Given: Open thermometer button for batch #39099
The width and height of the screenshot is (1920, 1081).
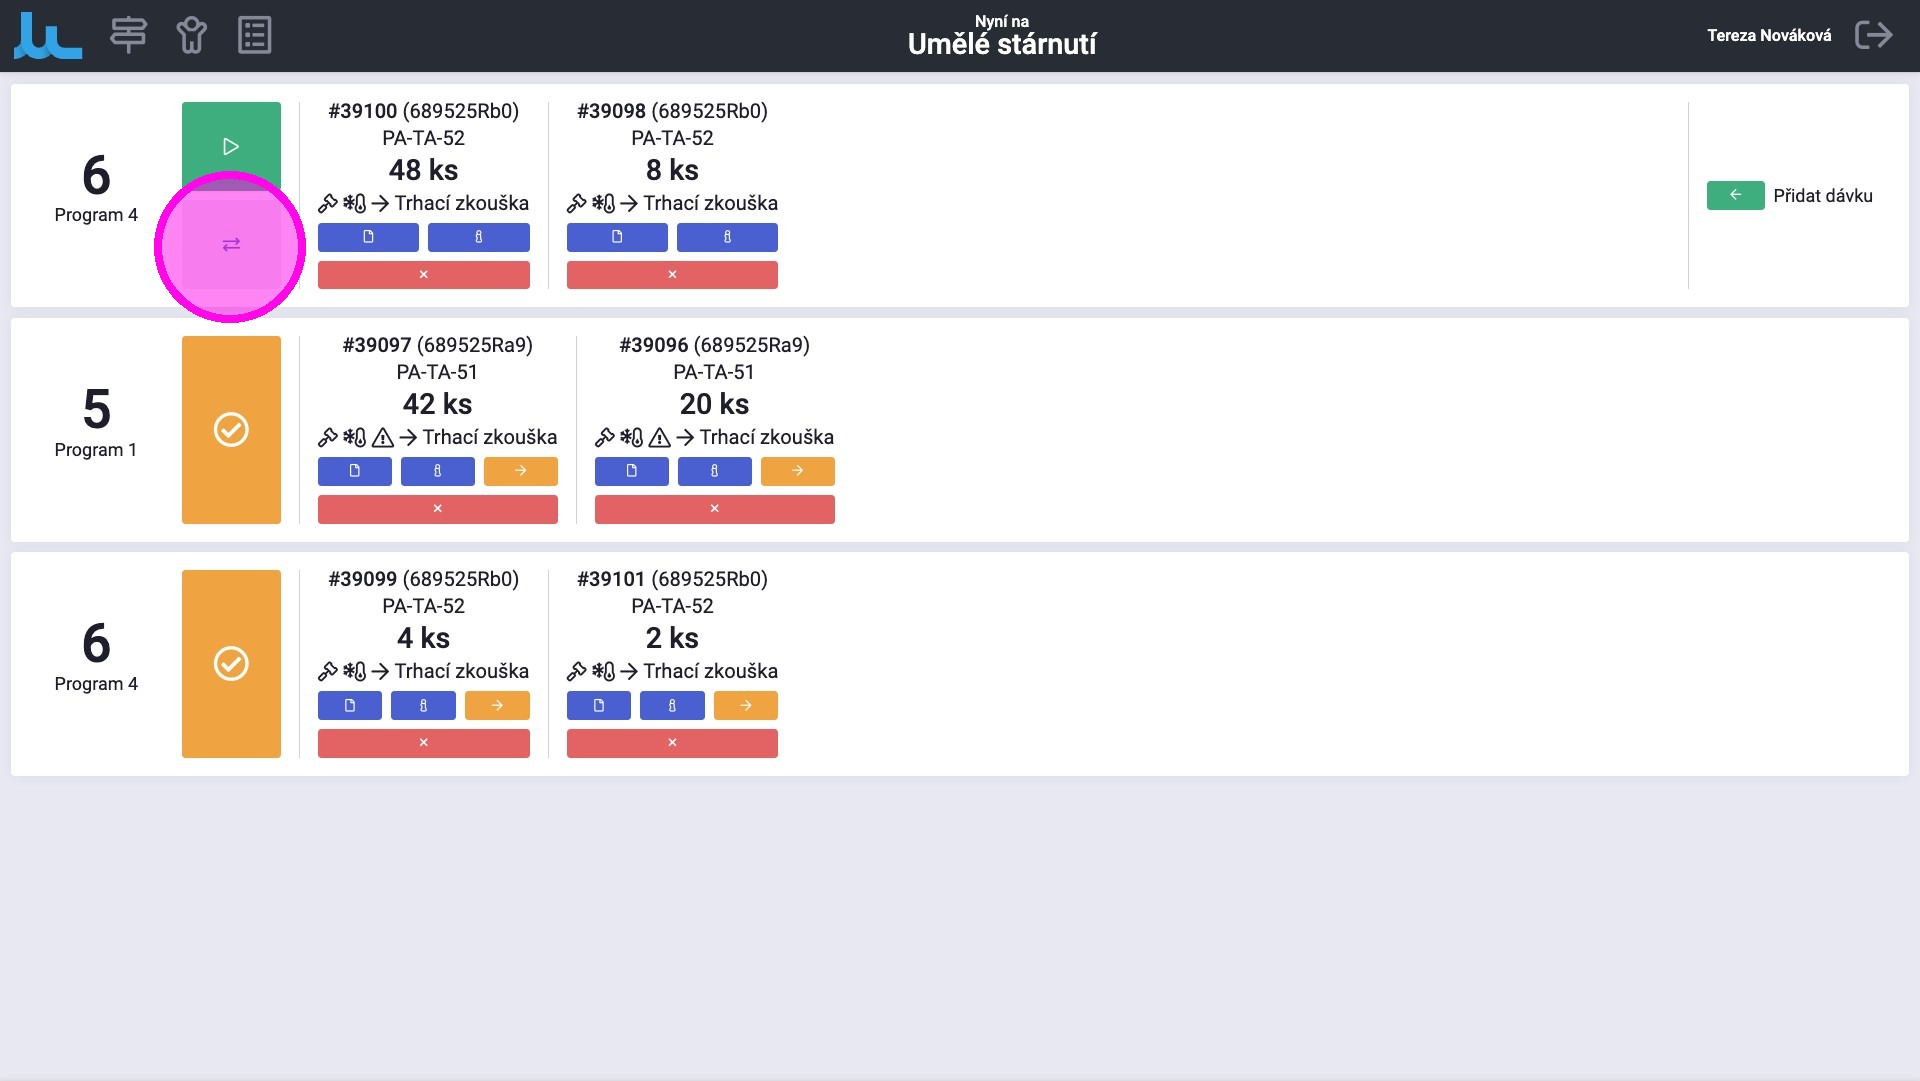Looking at the screenshot, I should coord(423,705).
